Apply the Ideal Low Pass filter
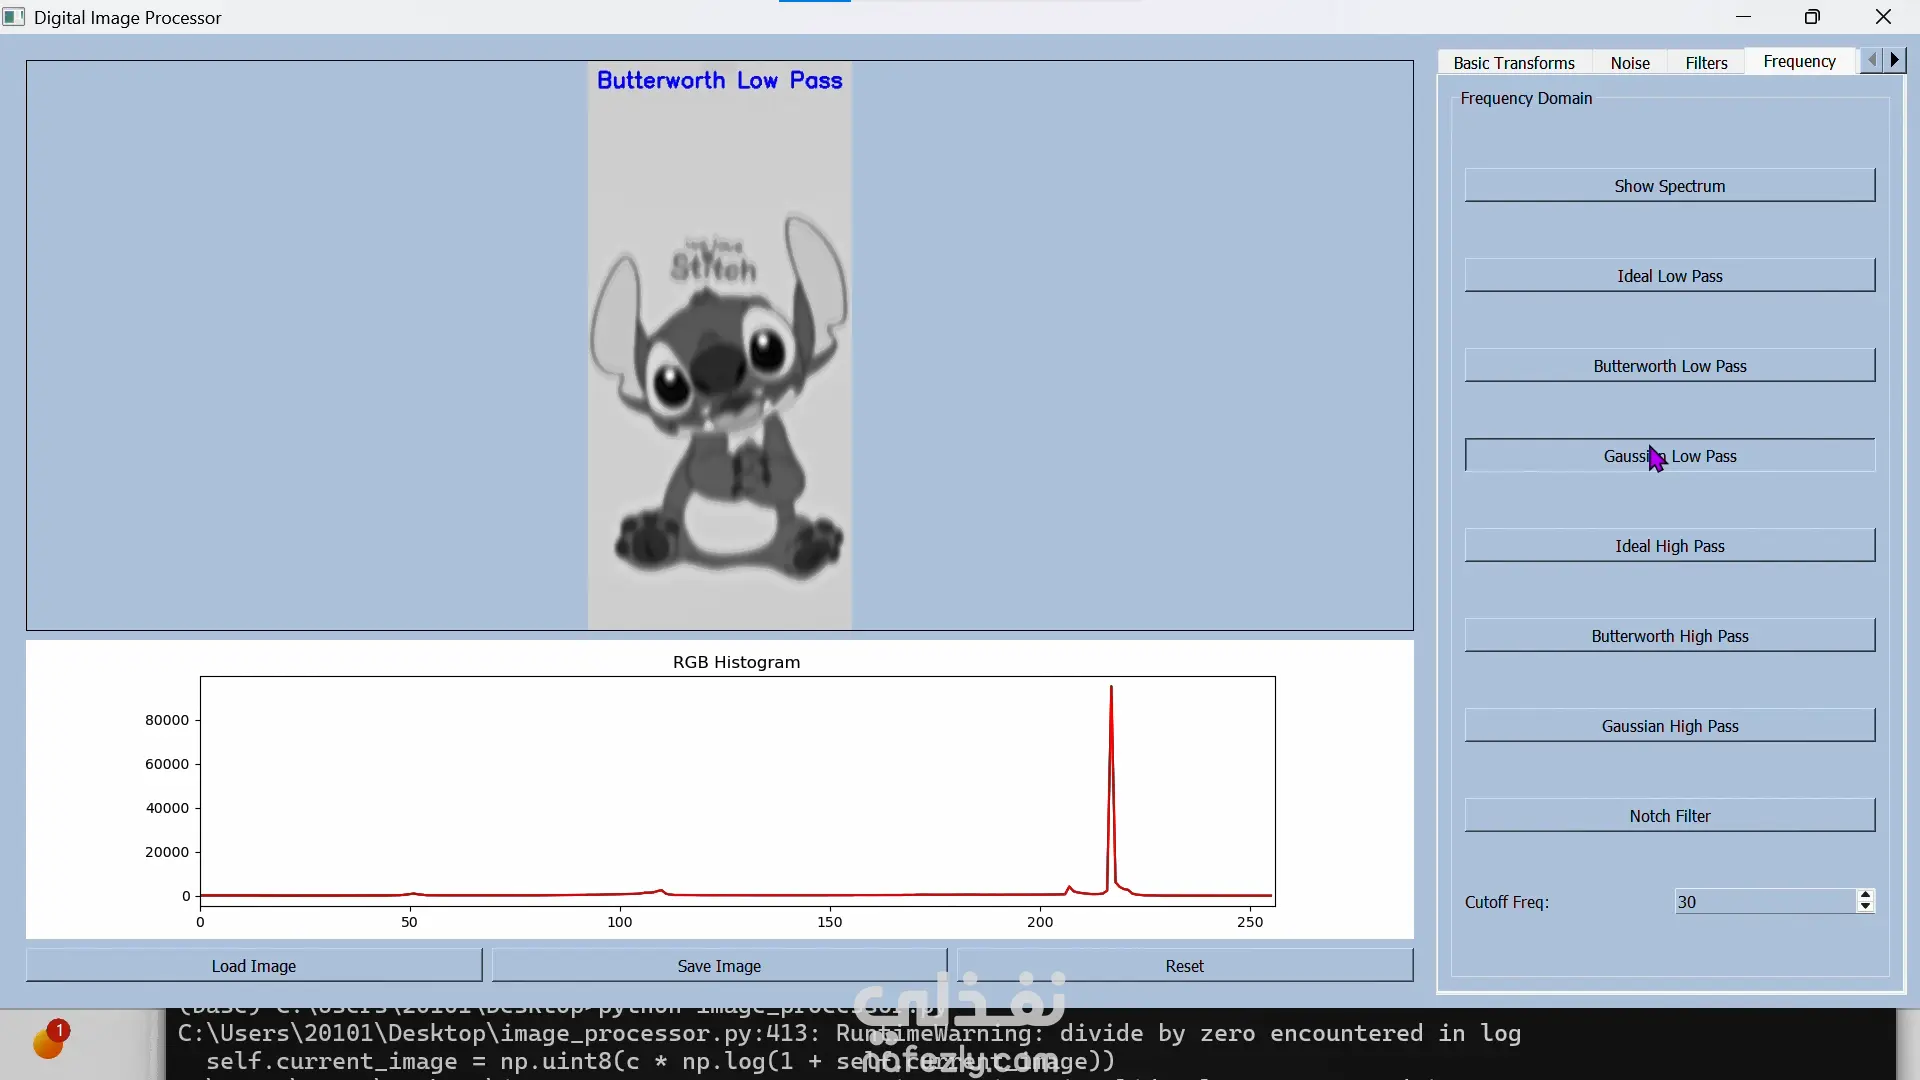Screen dimensions: 1920x1080 1669,276
